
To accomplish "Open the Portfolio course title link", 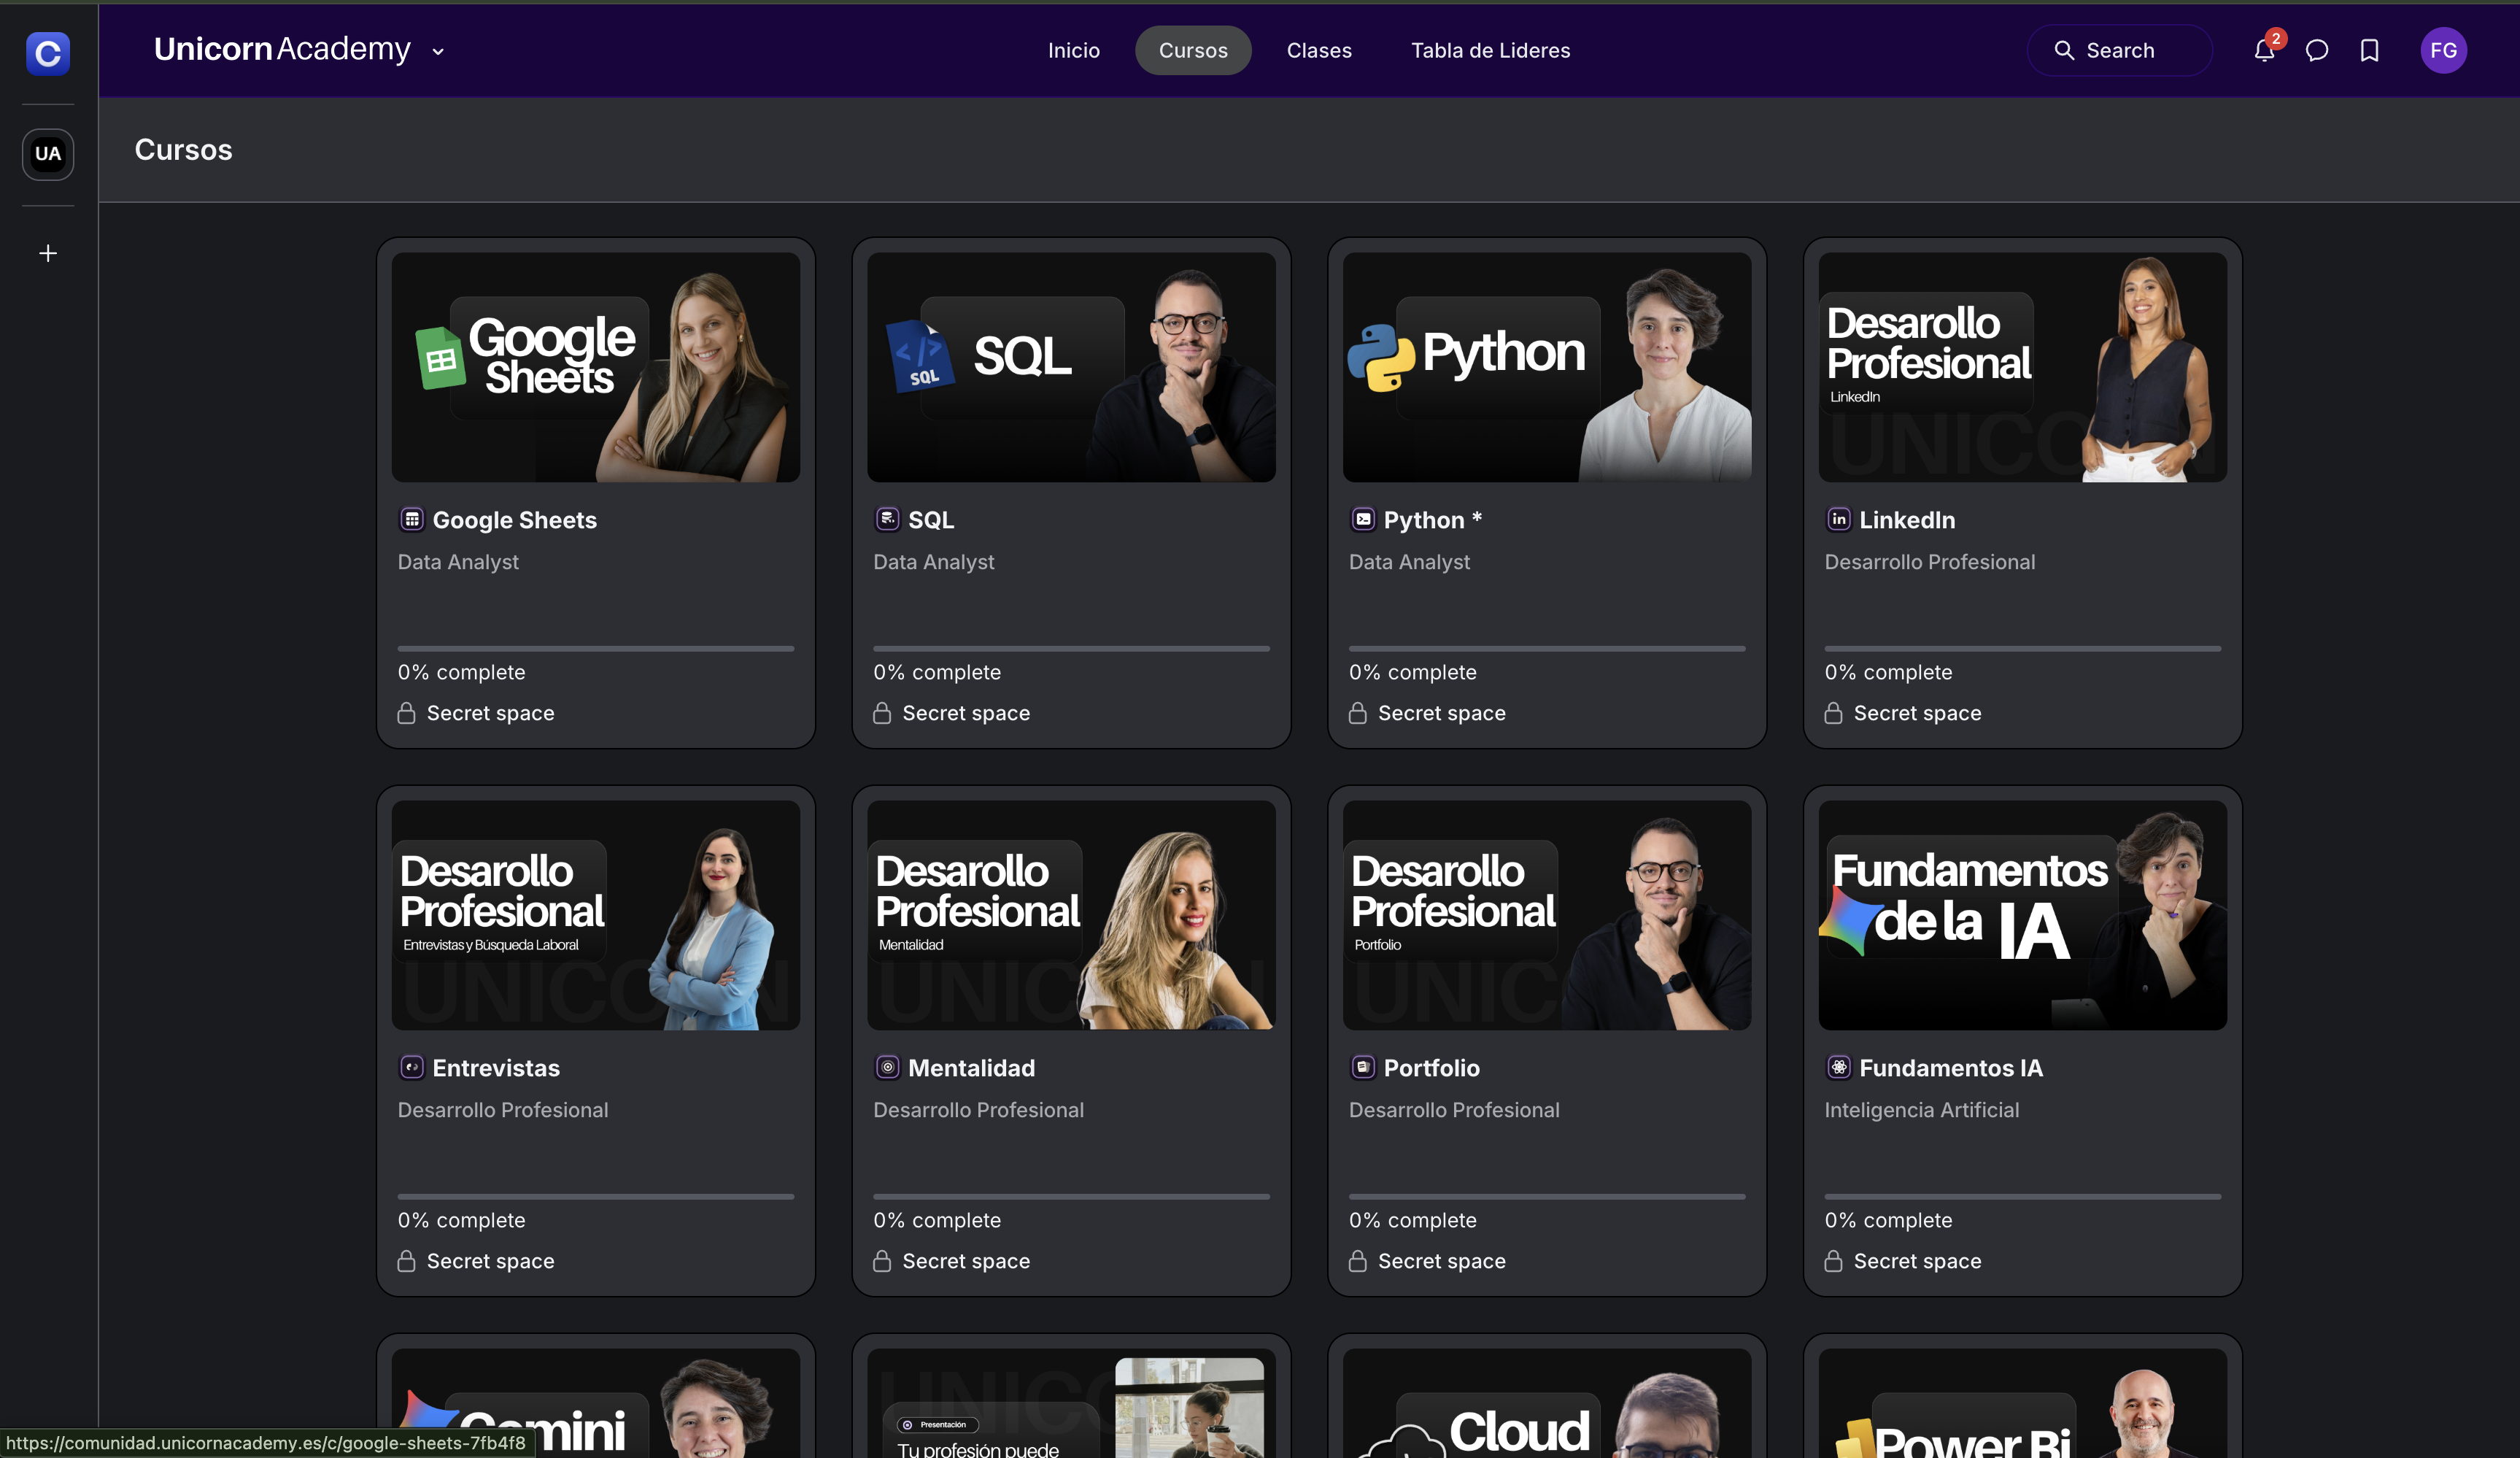I will (x=1431, y=1068).
